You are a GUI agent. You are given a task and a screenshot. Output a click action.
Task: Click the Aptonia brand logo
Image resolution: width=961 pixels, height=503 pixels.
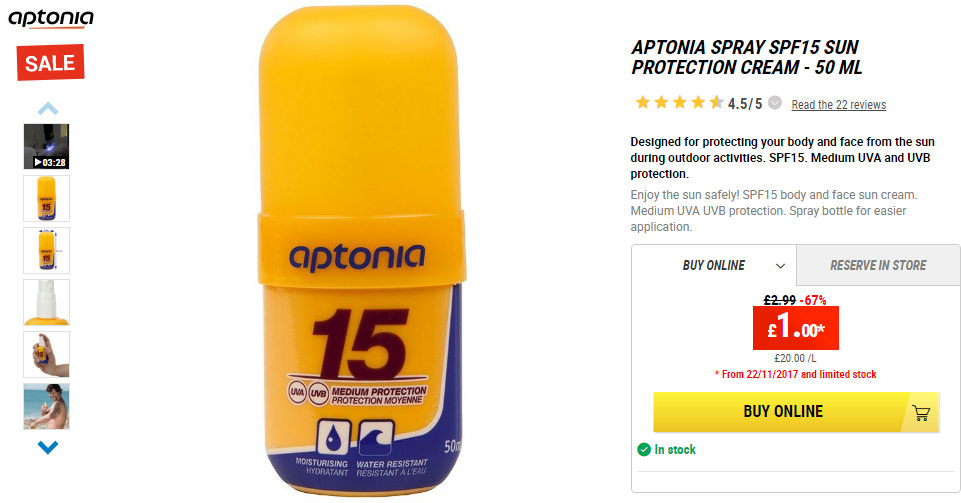point(51,18)
